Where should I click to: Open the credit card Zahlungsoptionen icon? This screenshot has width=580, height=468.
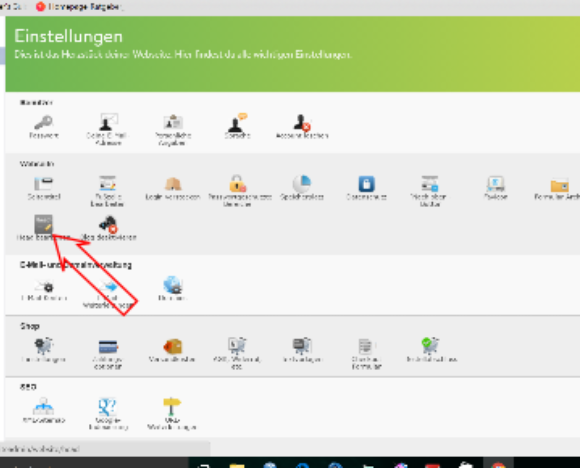tap(108, 347)
